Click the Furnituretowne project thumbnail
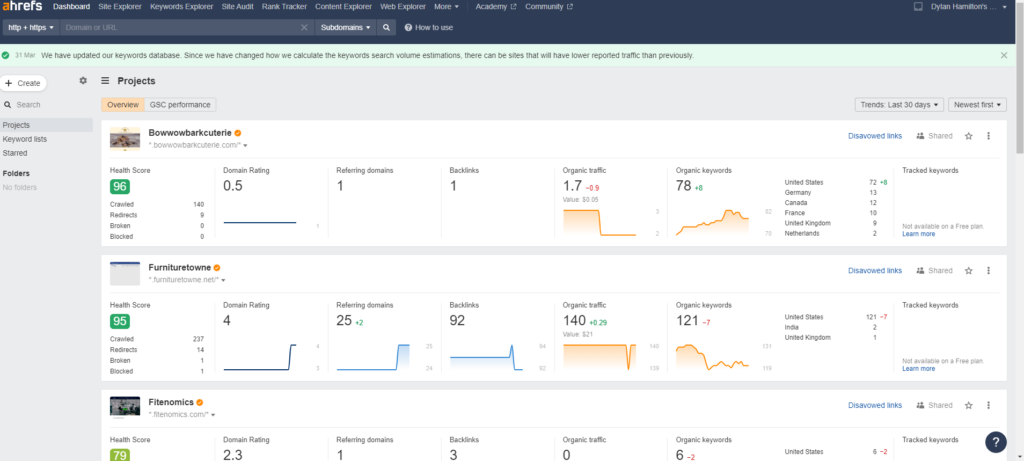Image resolution: width=1024 pixels, height=461 pixels. [125, 273]
